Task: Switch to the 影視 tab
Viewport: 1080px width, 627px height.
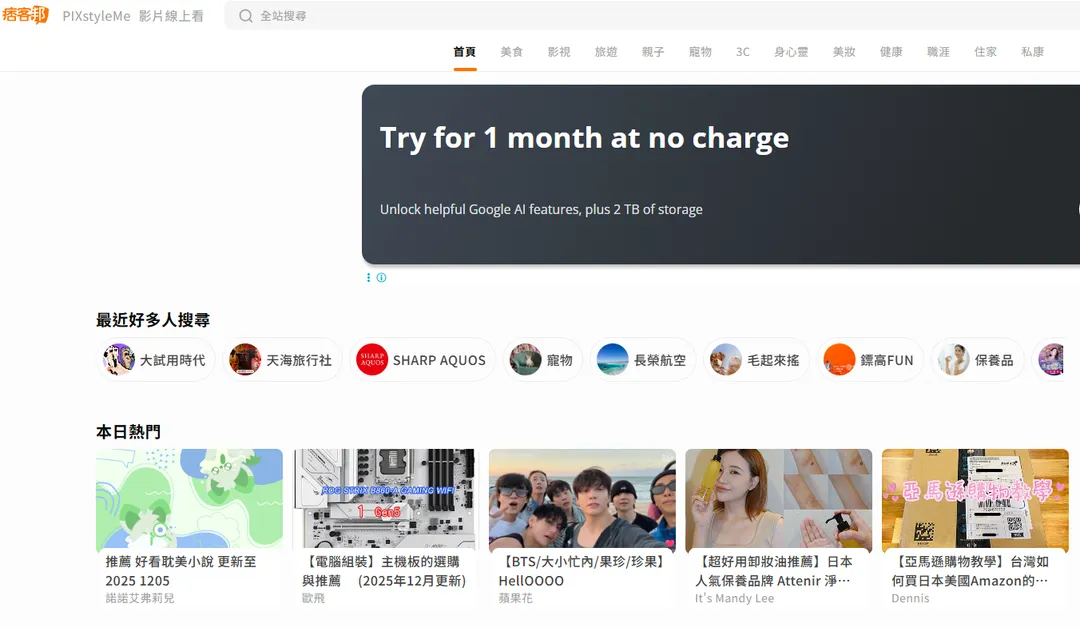Action: pyautogui.click(x=559, y=52)
